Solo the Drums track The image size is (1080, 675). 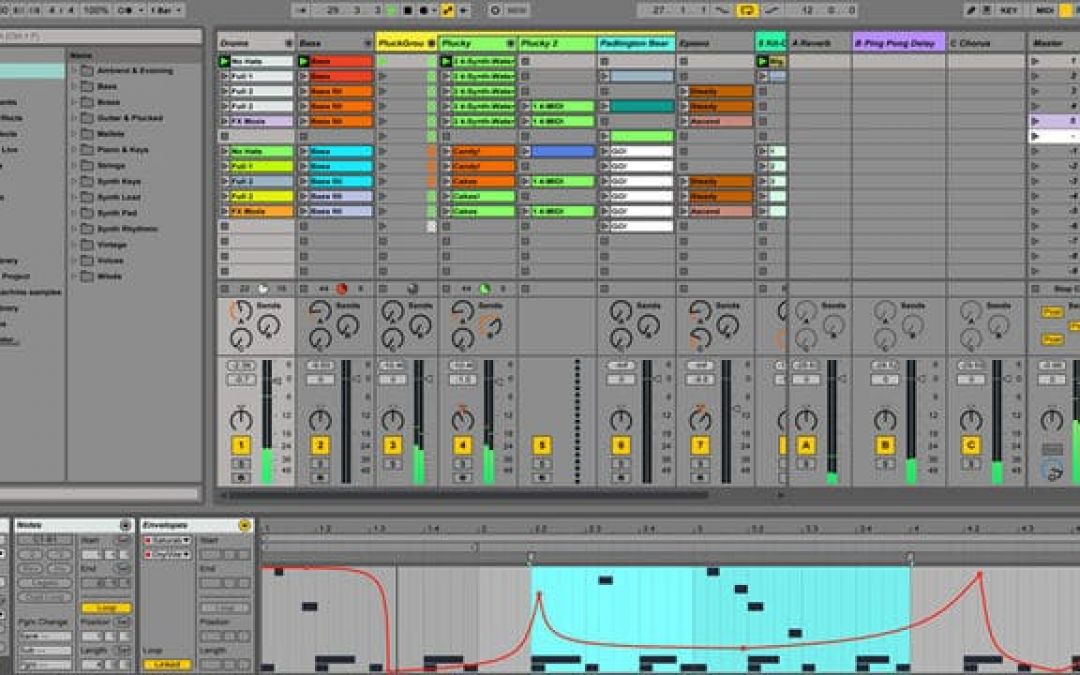[241, 464]
